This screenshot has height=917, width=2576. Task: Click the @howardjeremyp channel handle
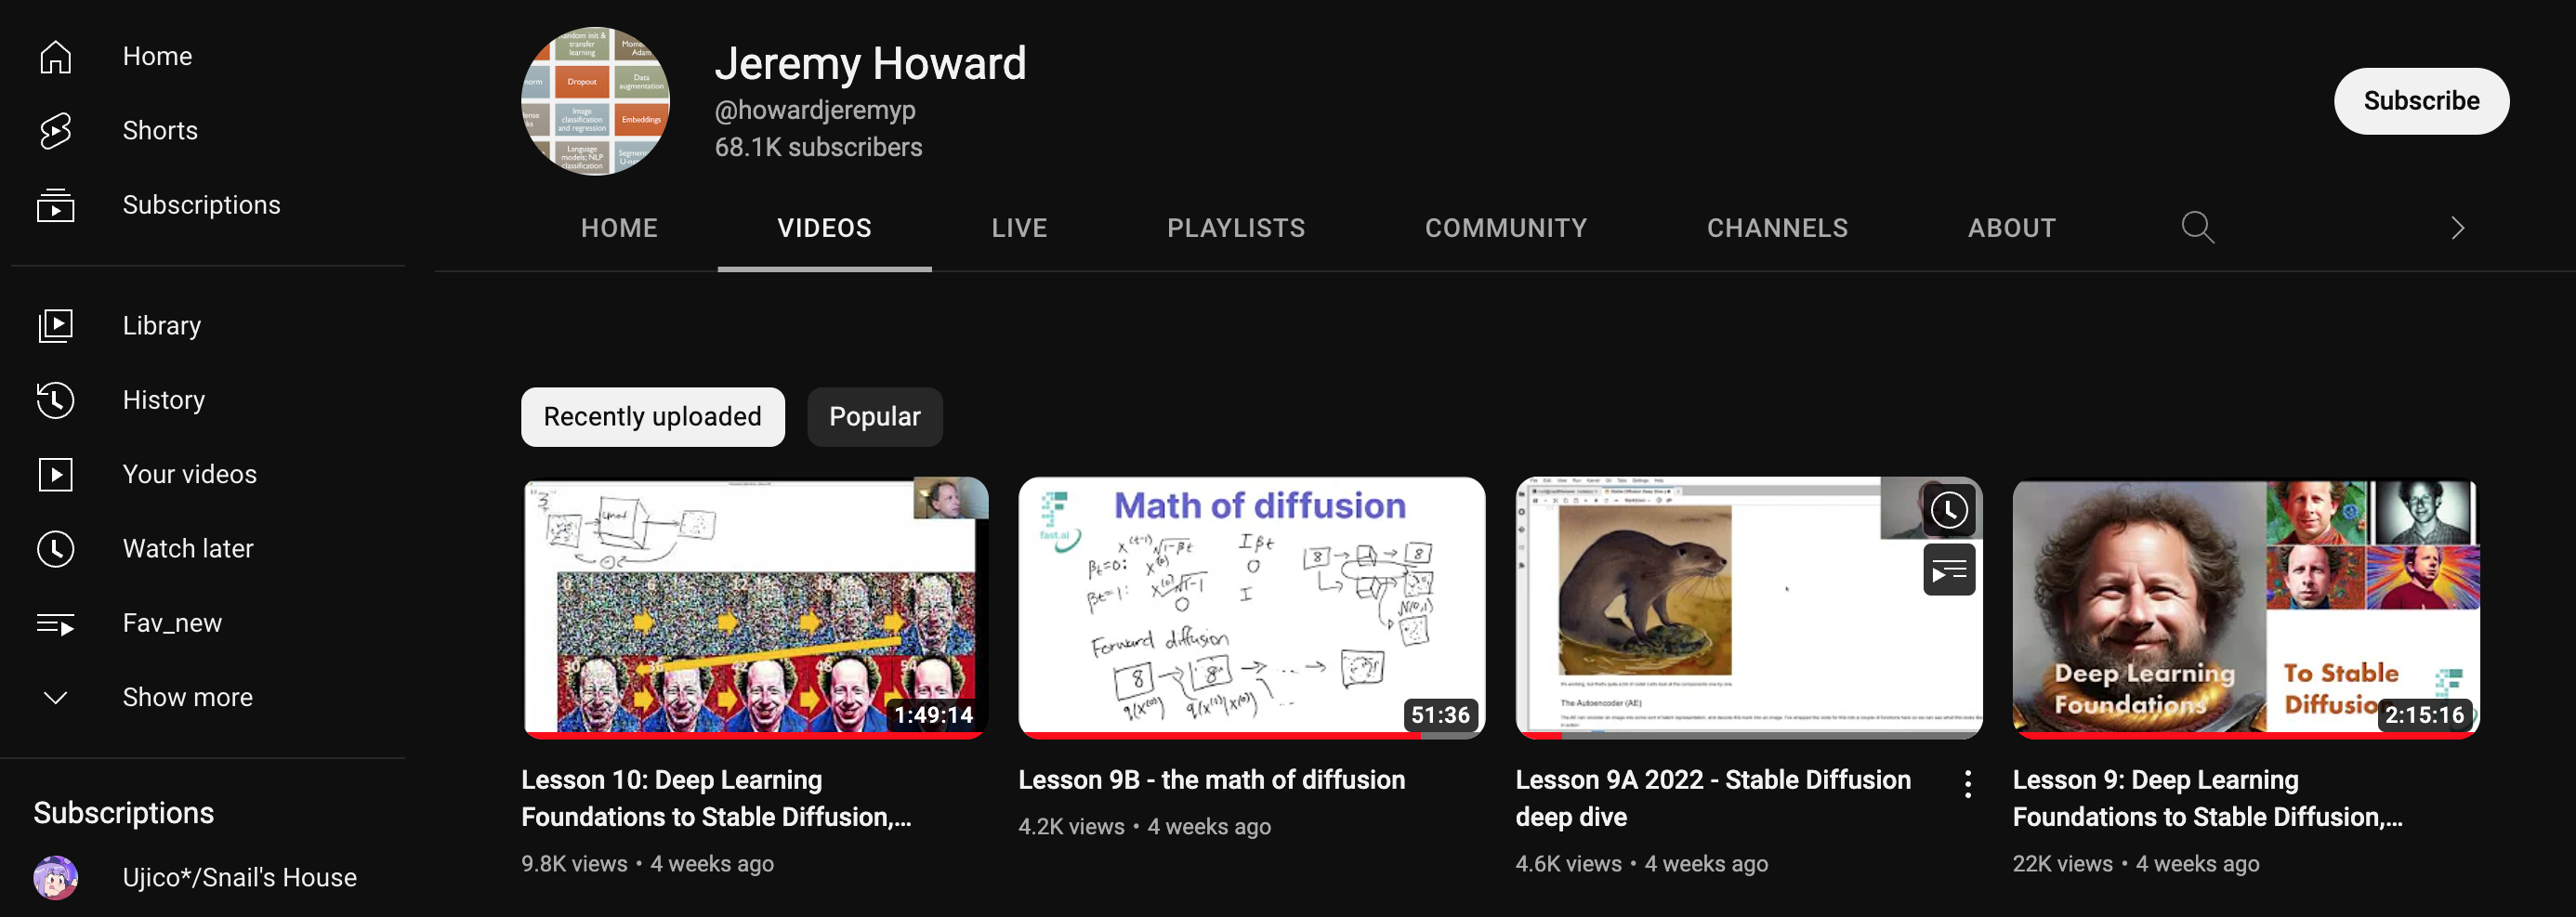(x=815, y=110)
